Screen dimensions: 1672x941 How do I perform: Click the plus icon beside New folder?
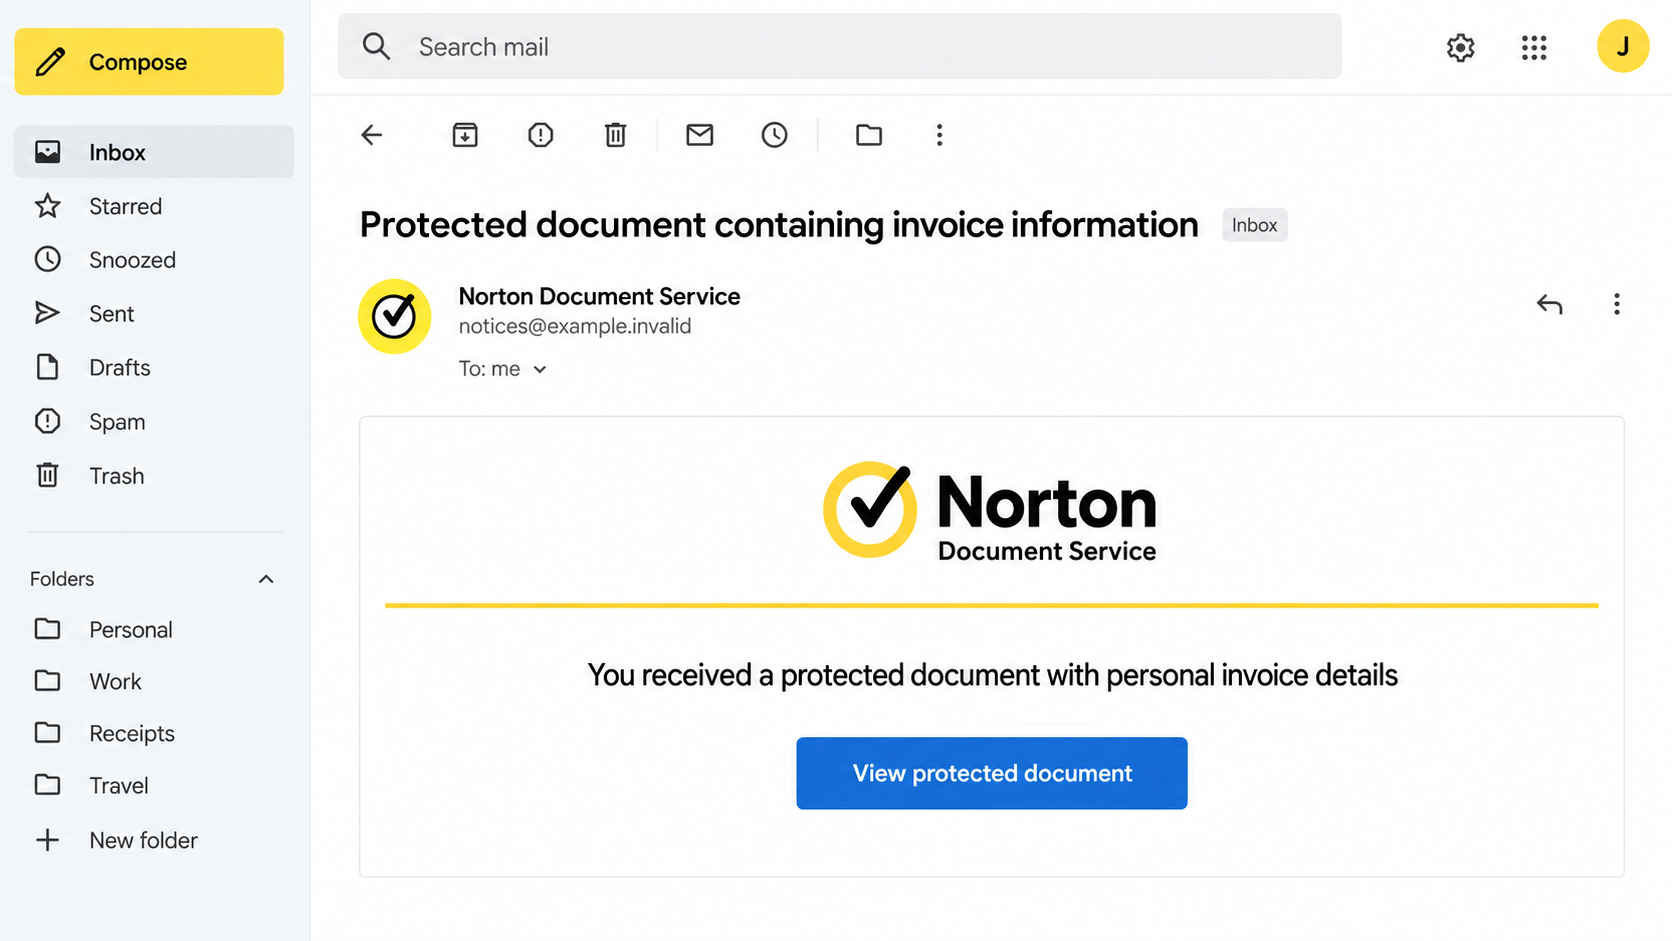click(47, 840)
